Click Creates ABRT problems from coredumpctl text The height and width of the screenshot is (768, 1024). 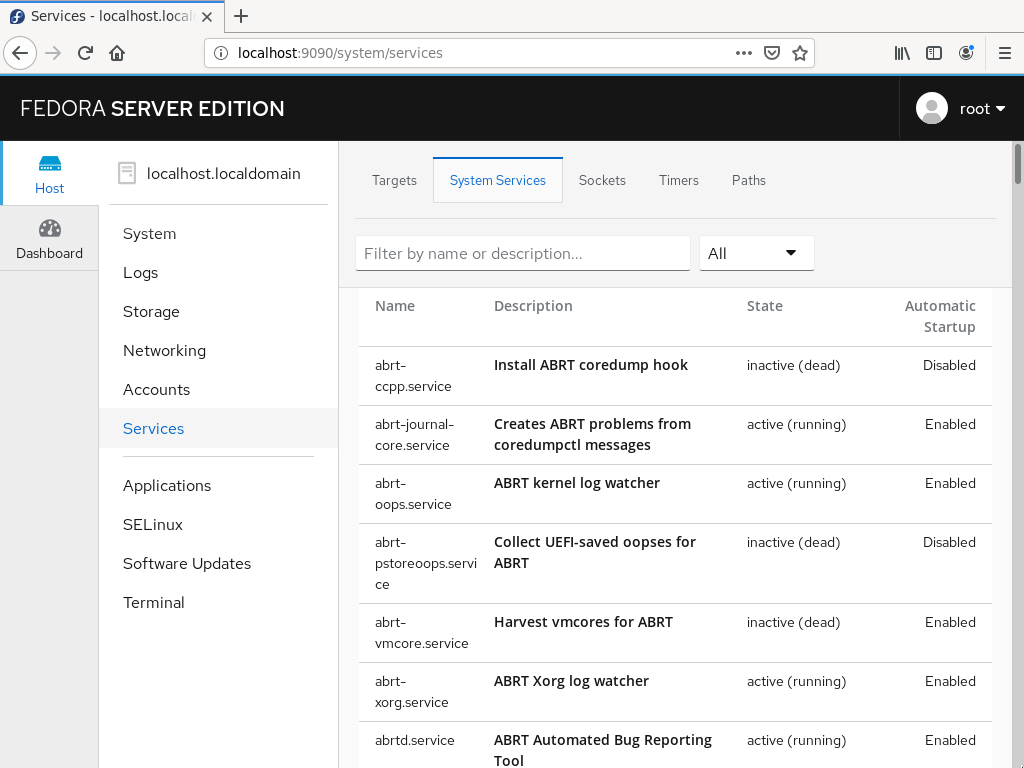(592, 434)
